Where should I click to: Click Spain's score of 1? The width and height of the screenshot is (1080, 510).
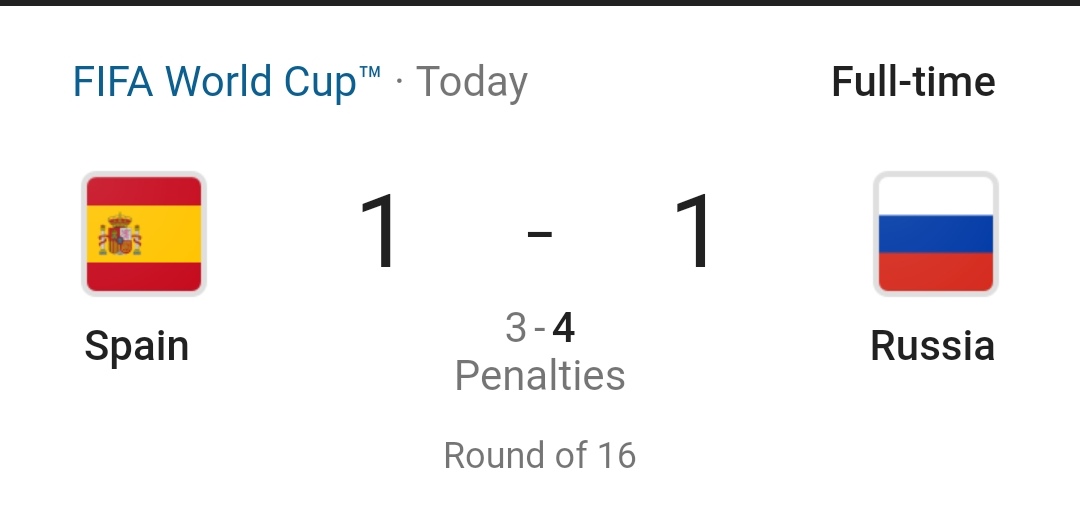pyautogui.click(x=380, y=232)
